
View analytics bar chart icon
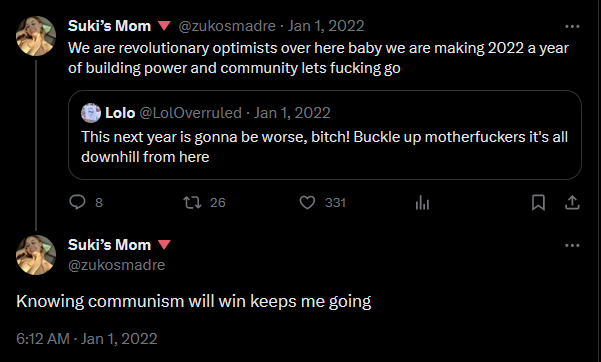(422, 202)
